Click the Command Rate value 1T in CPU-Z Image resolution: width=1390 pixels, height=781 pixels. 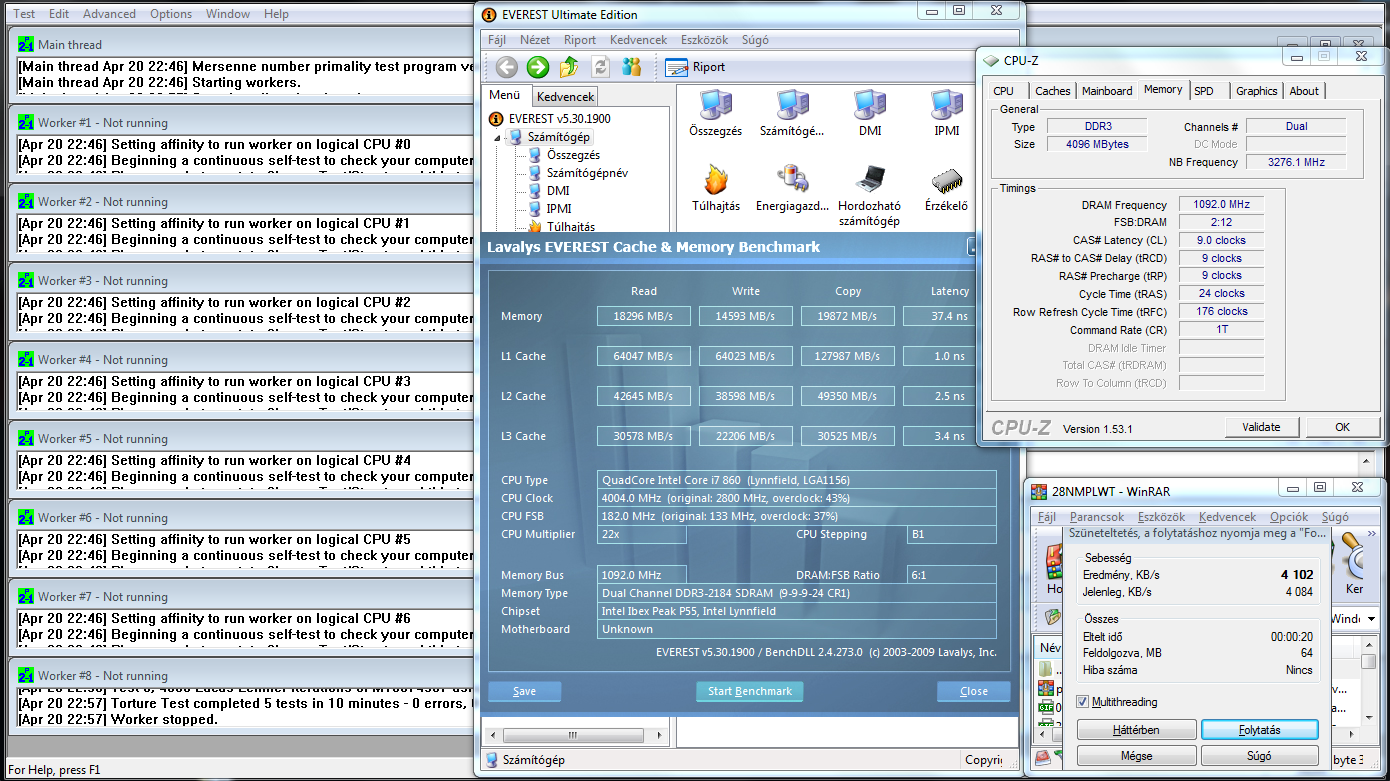point(1221,330)
